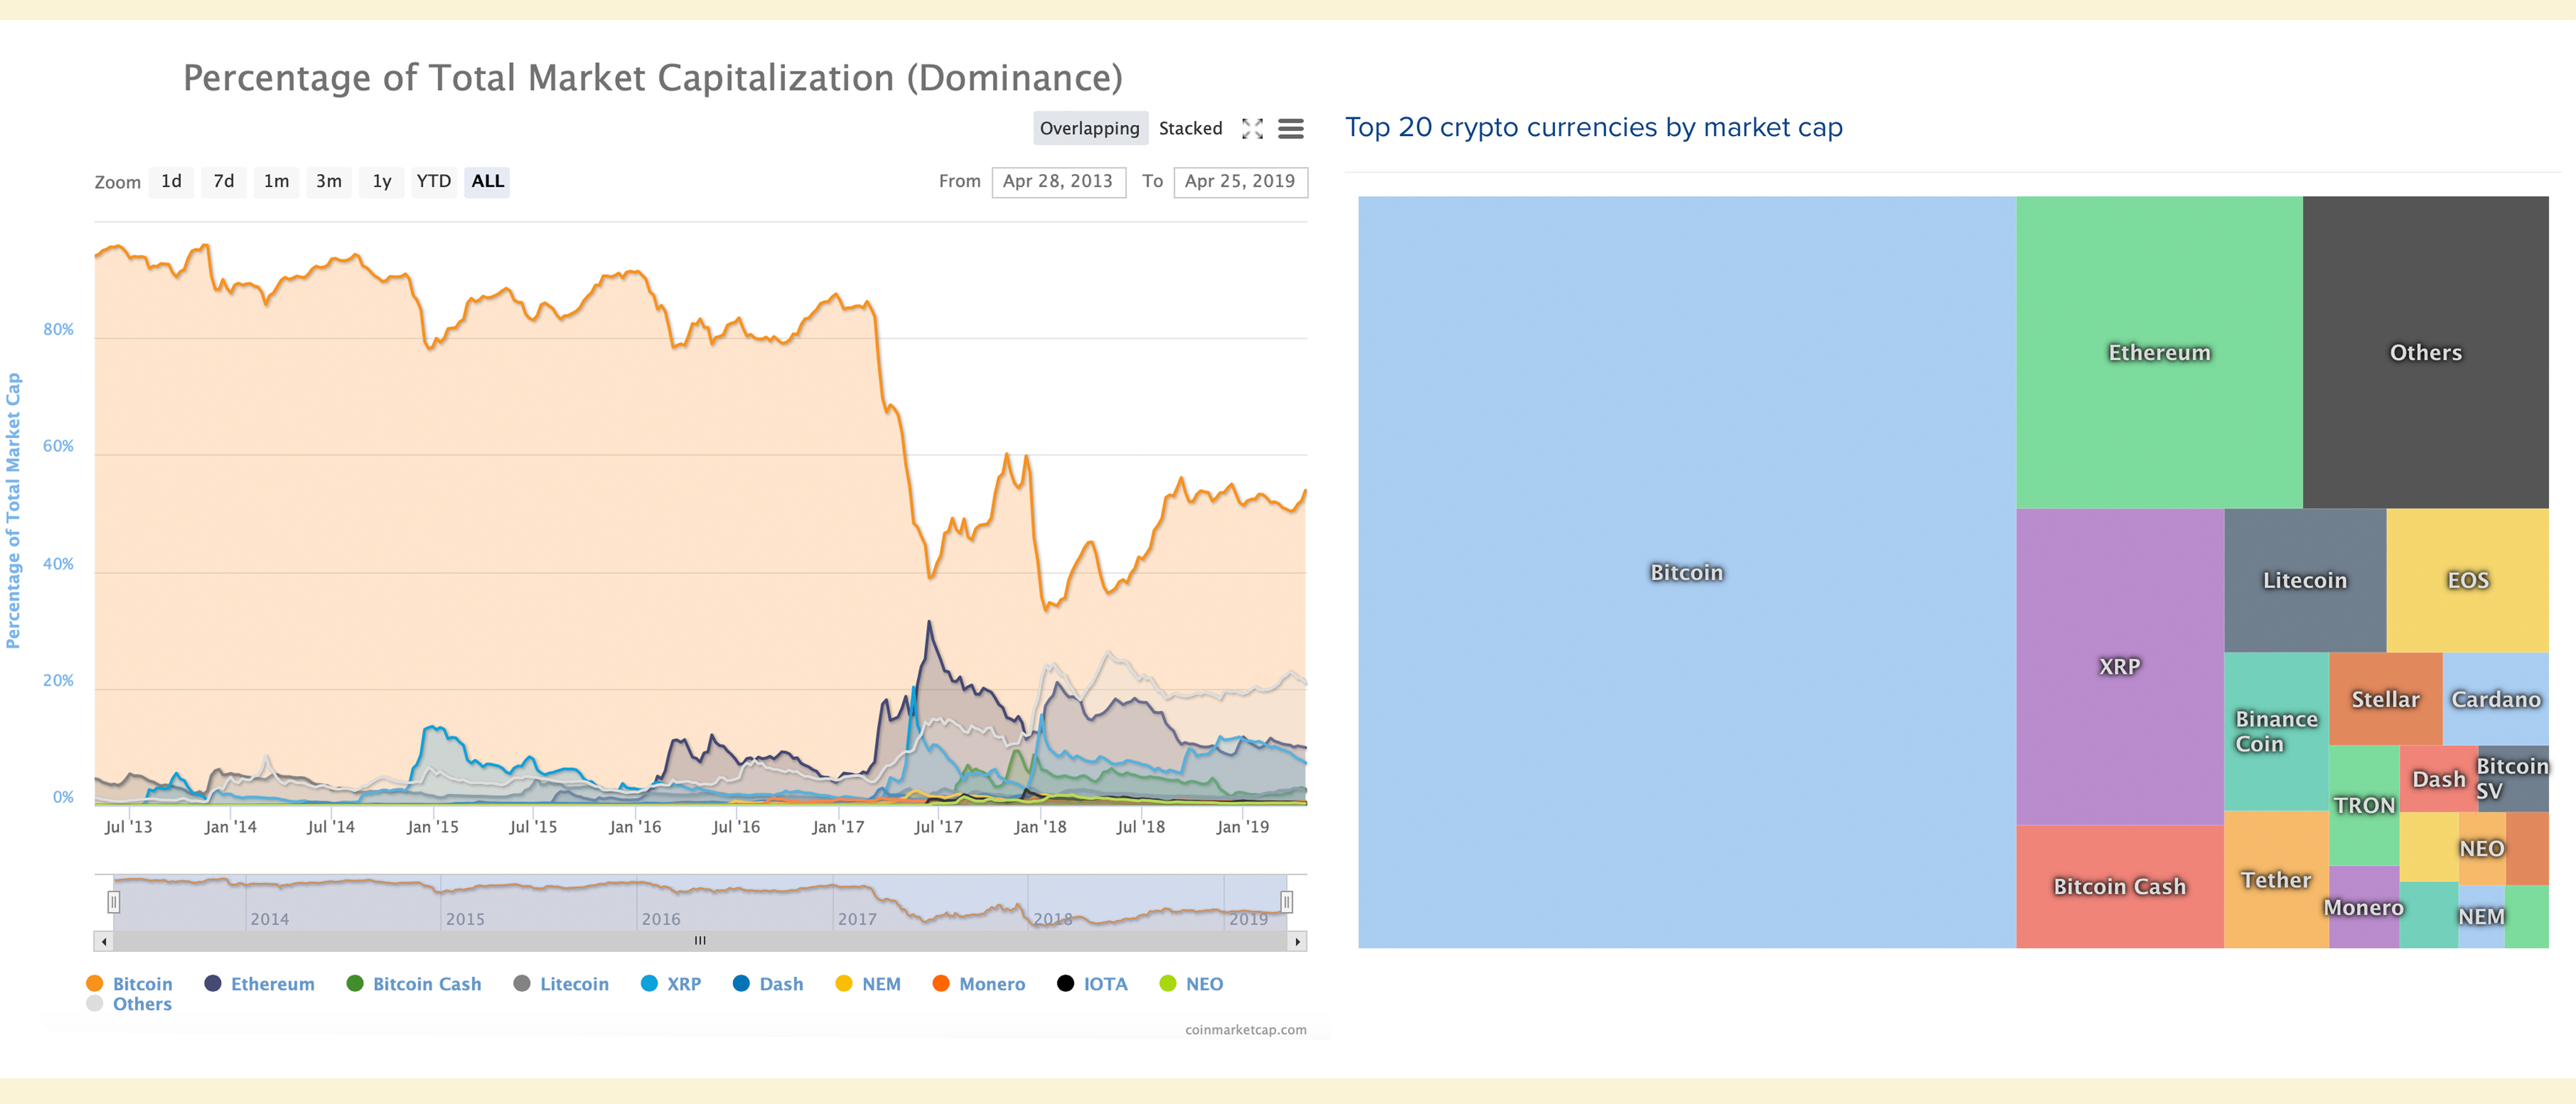The image size is (2576, 1104).
Task: Set zoom range to 3m
Action: pyautogui.click(x=329, y=182)
